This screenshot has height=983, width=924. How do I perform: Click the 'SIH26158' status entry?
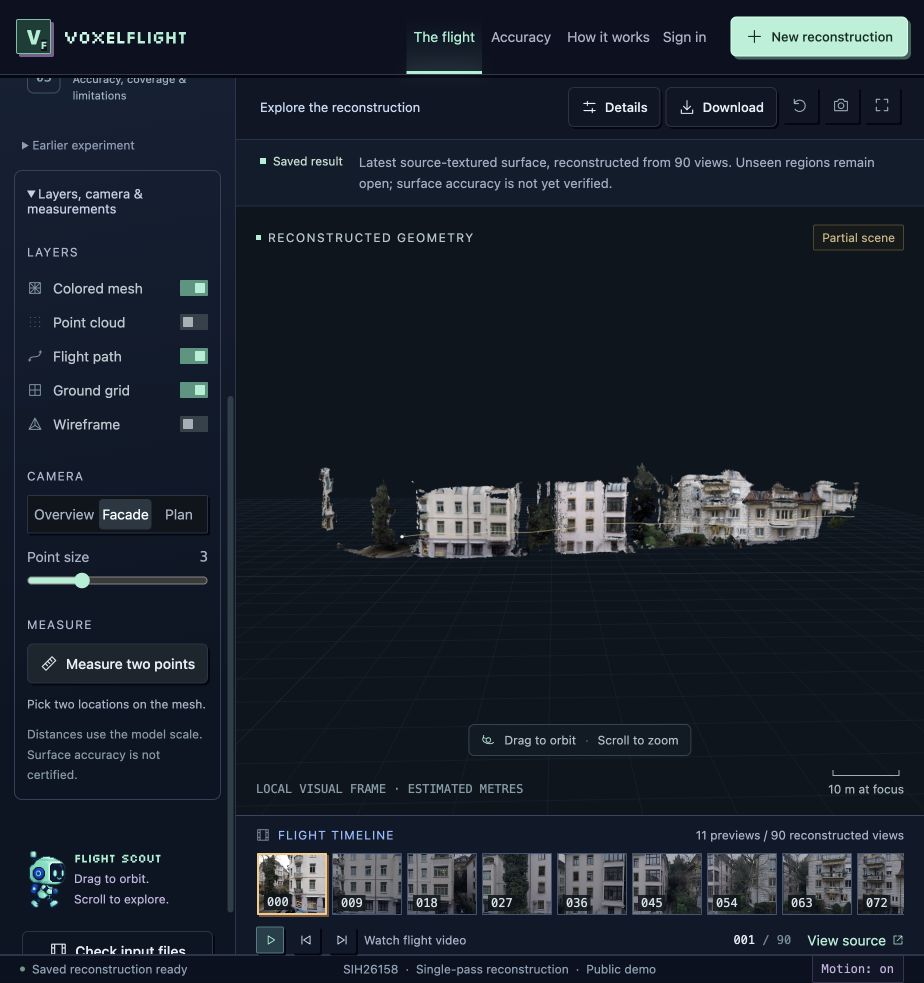click(x=370, y=969)
